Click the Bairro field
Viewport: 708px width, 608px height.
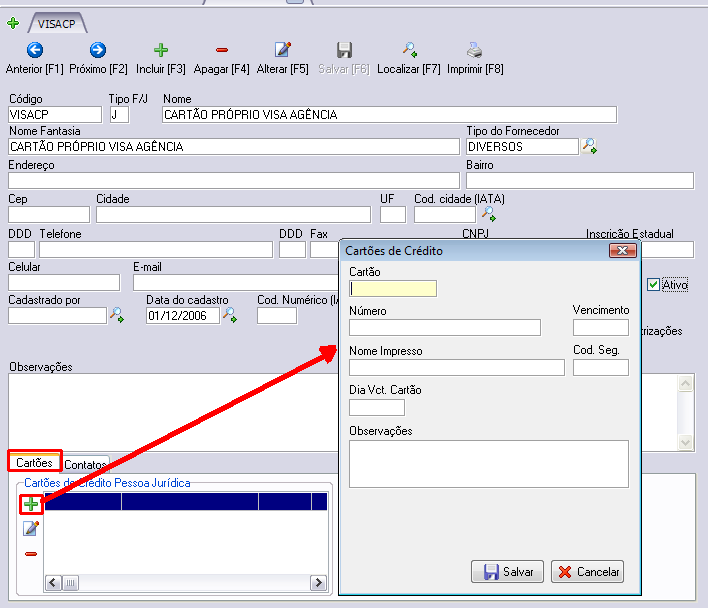tap(580, 181)
